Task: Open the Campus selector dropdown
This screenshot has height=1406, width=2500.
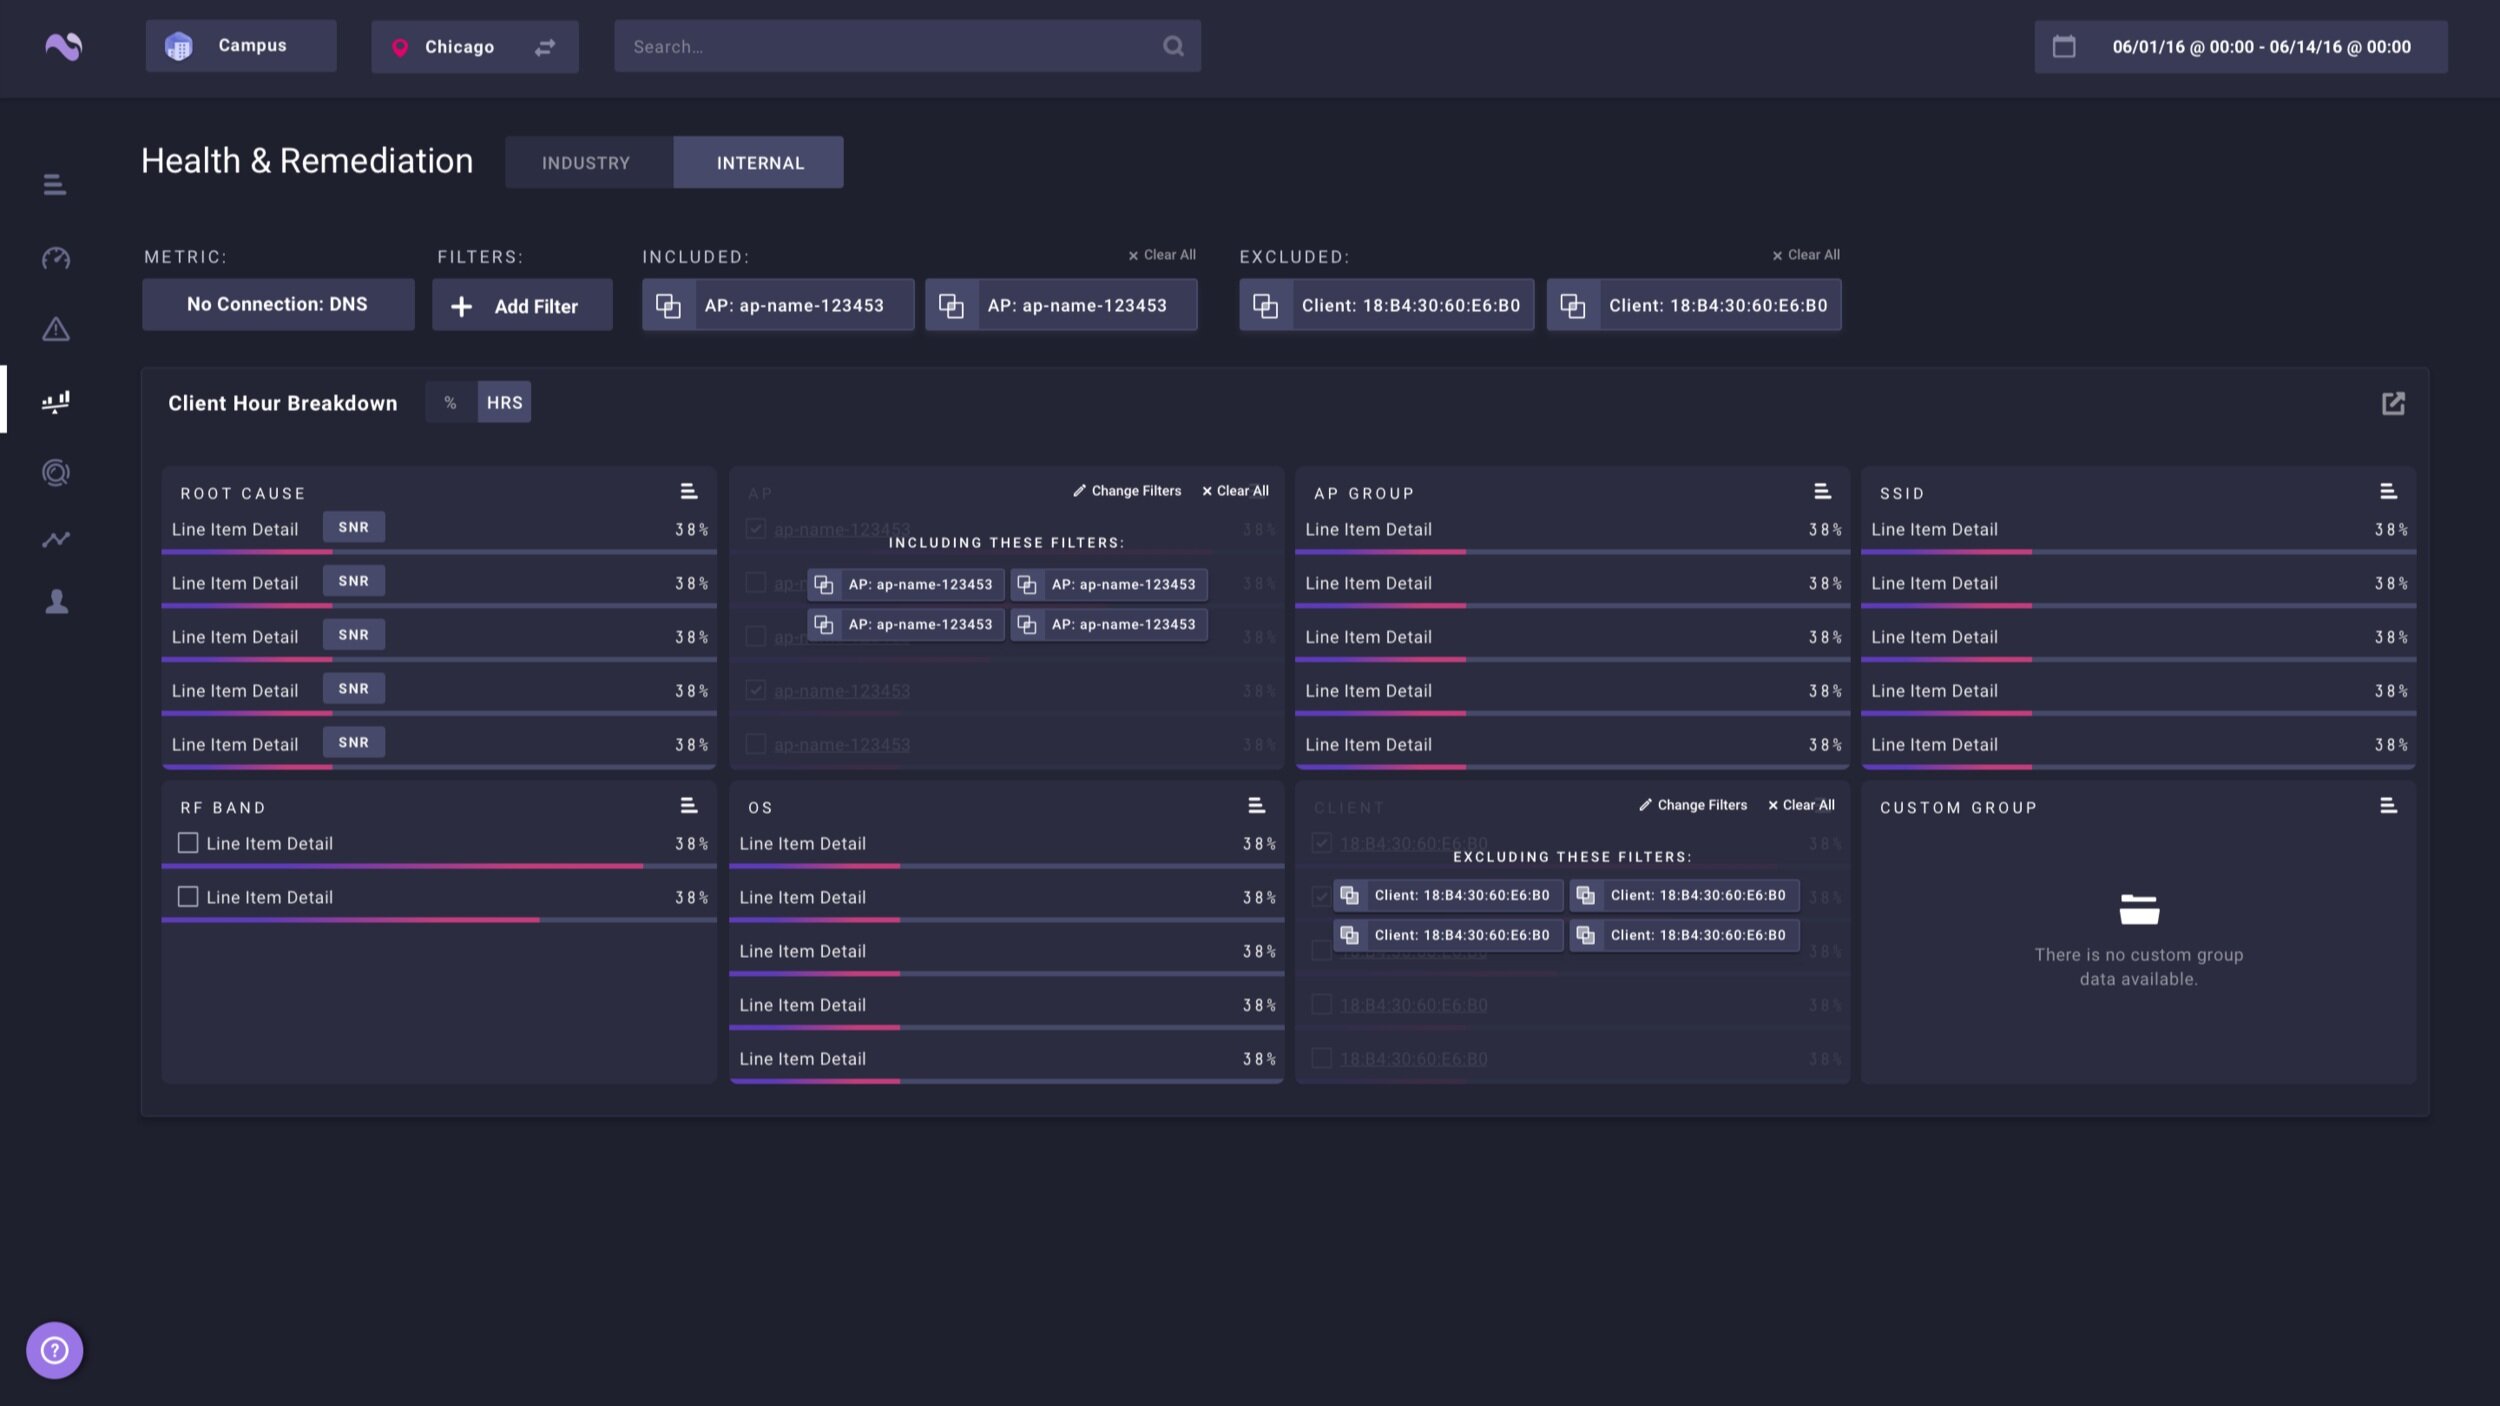Action: (241, 46)
